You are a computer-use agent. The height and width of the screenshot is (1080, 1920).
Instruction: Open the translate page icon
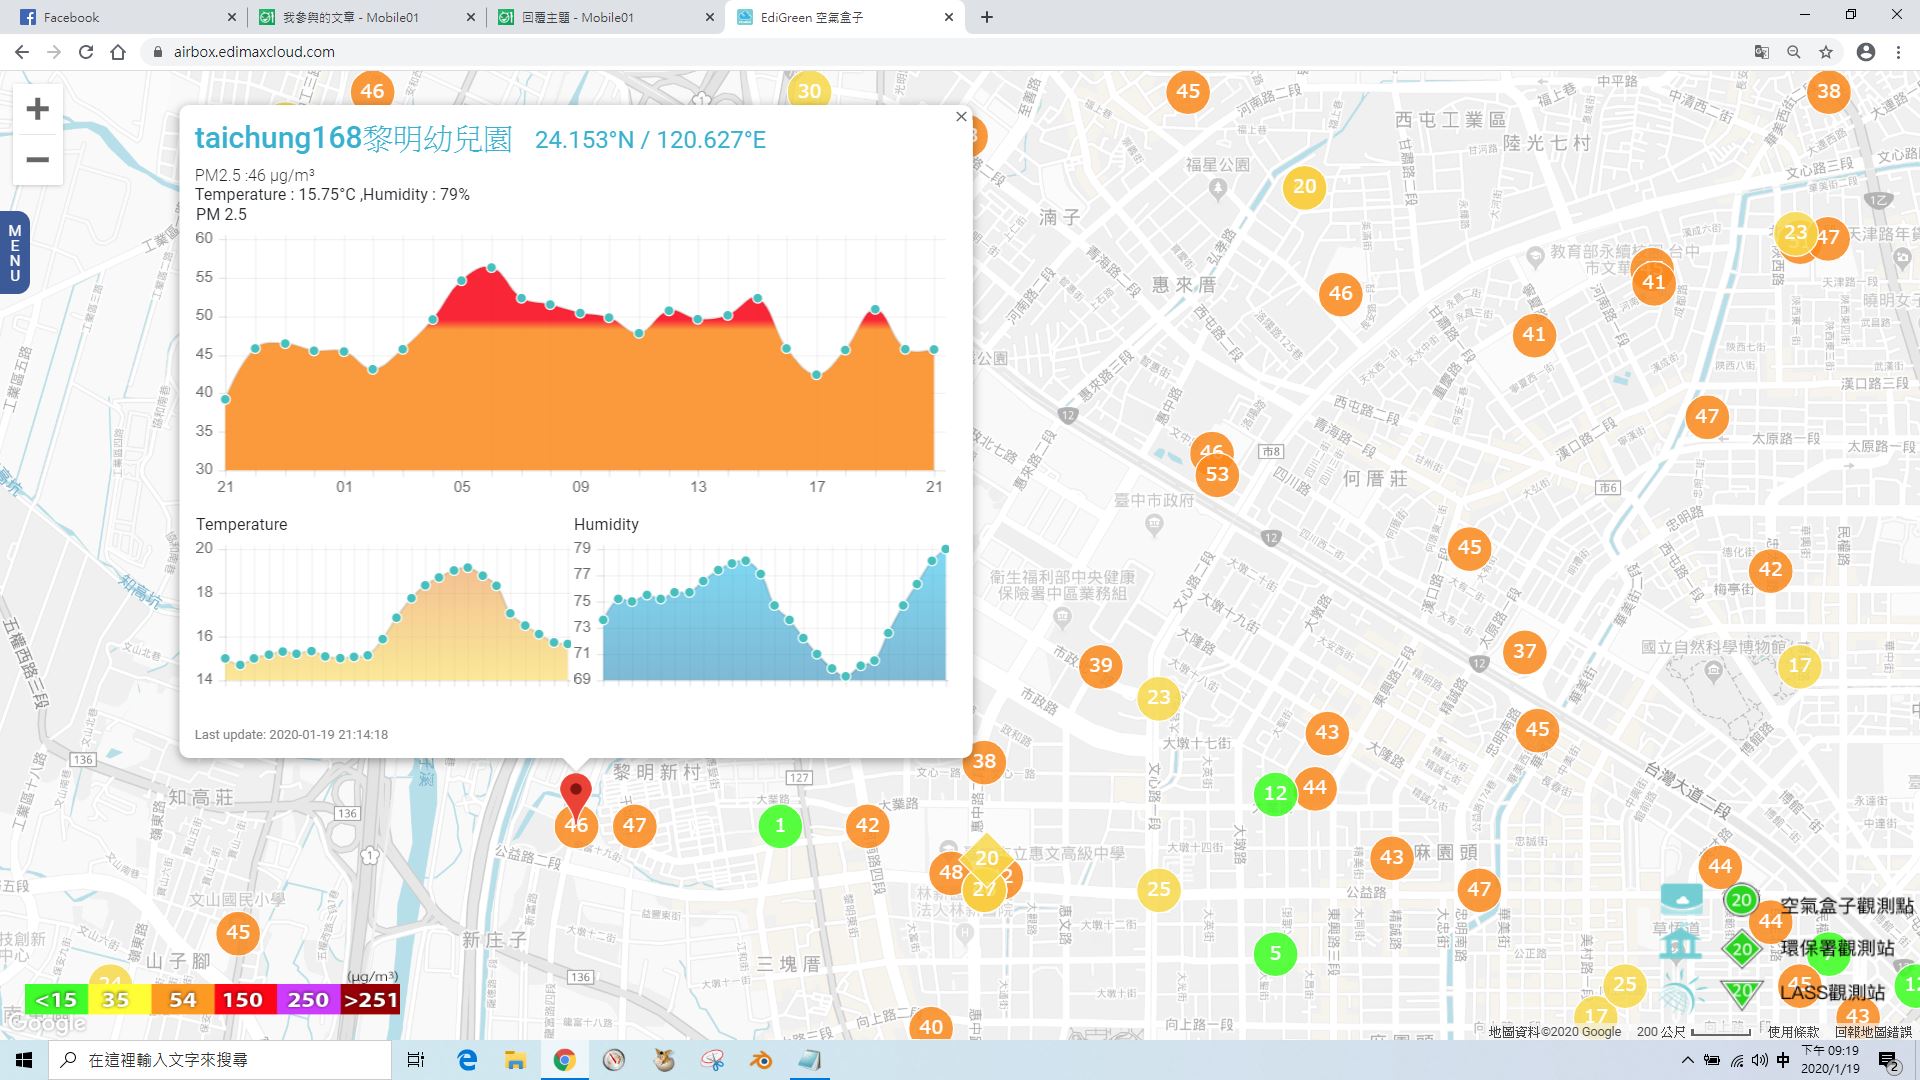point(1762,52)
